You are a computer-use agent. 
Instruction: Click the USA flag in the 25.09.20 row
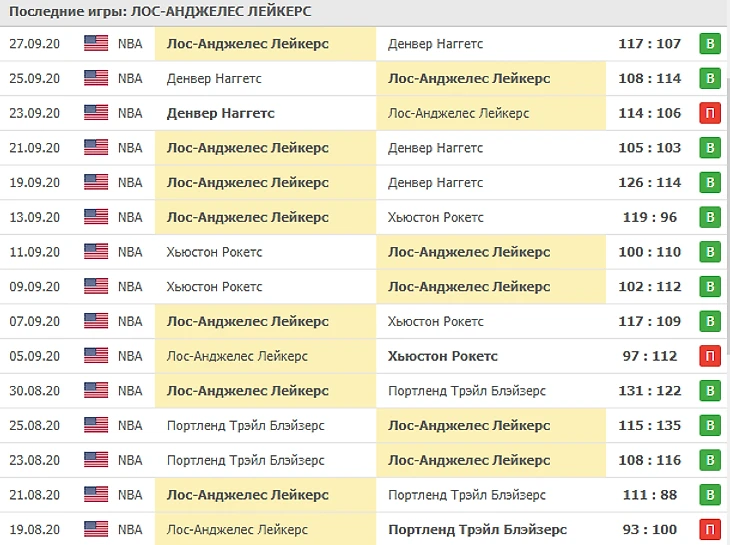click(96, 78)
